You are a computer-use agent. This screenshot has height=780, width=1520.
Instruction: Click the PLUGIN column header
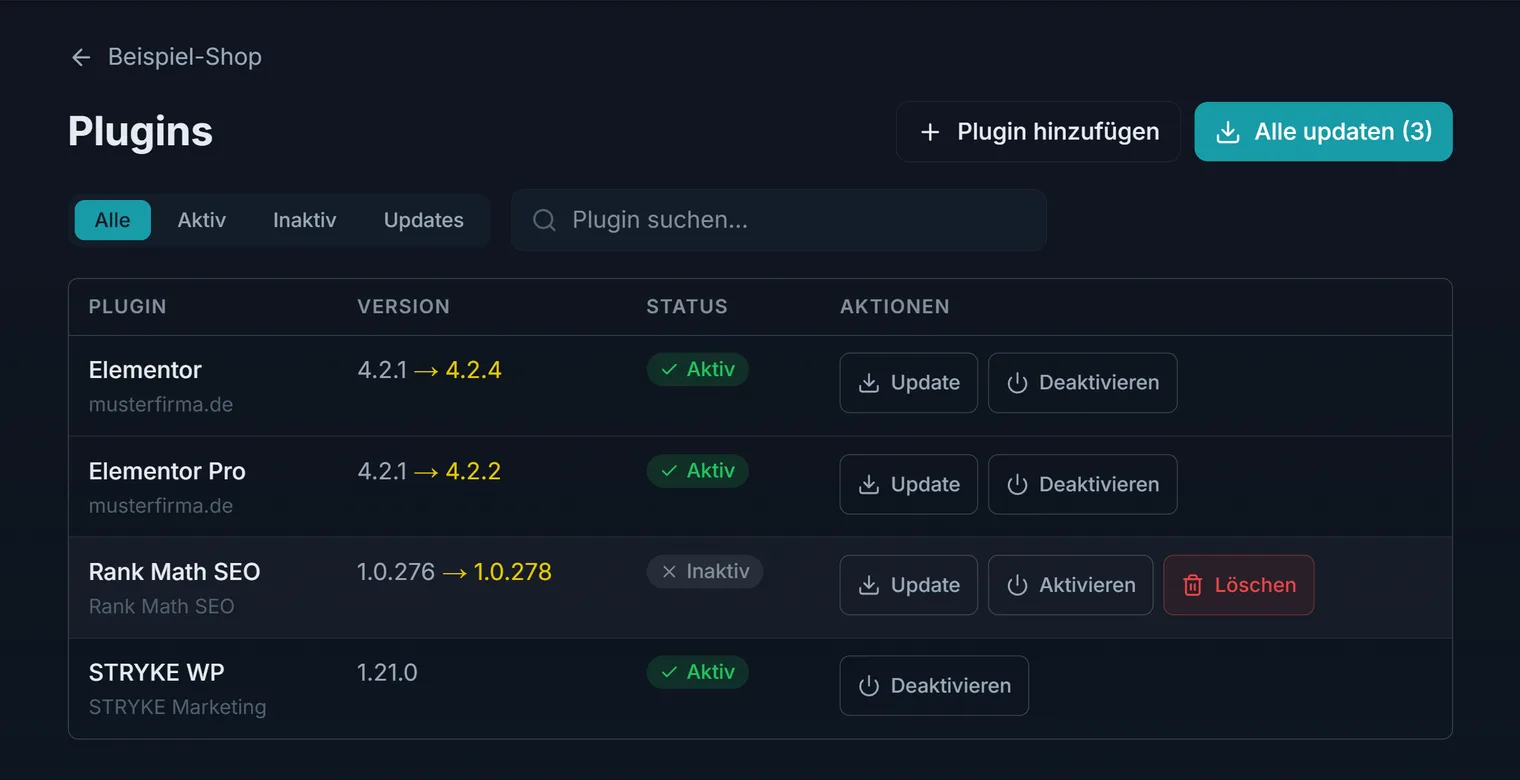[x=128, y=307]
